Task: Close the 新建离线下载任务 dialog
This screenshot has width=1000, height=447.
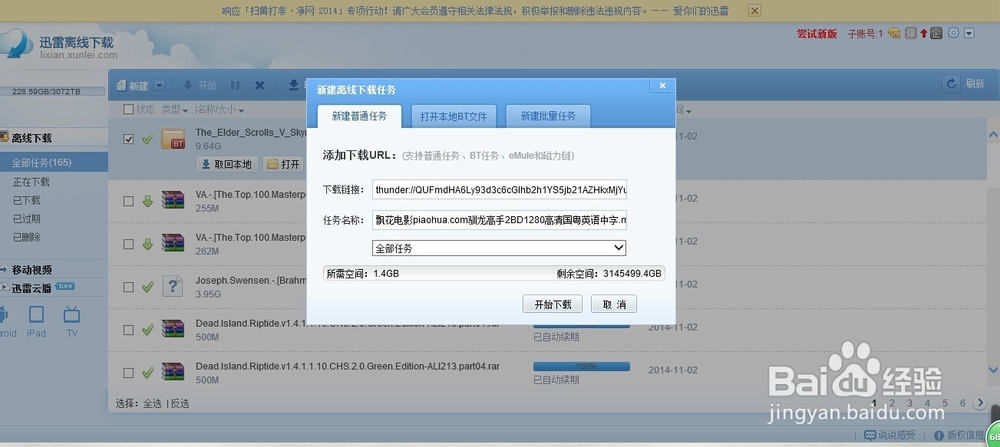Action: point(662,85)
